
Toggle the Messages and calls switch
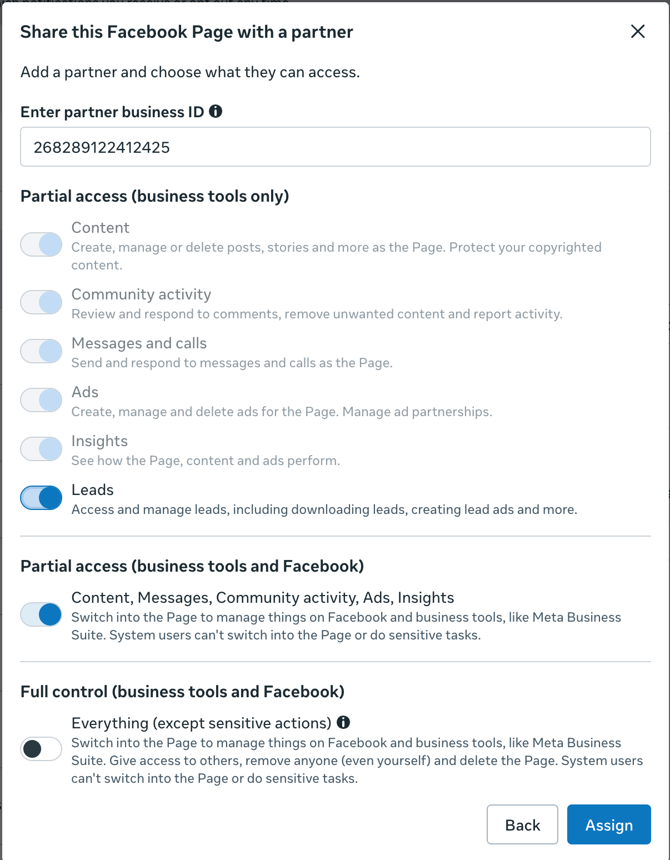click(41, 351)
